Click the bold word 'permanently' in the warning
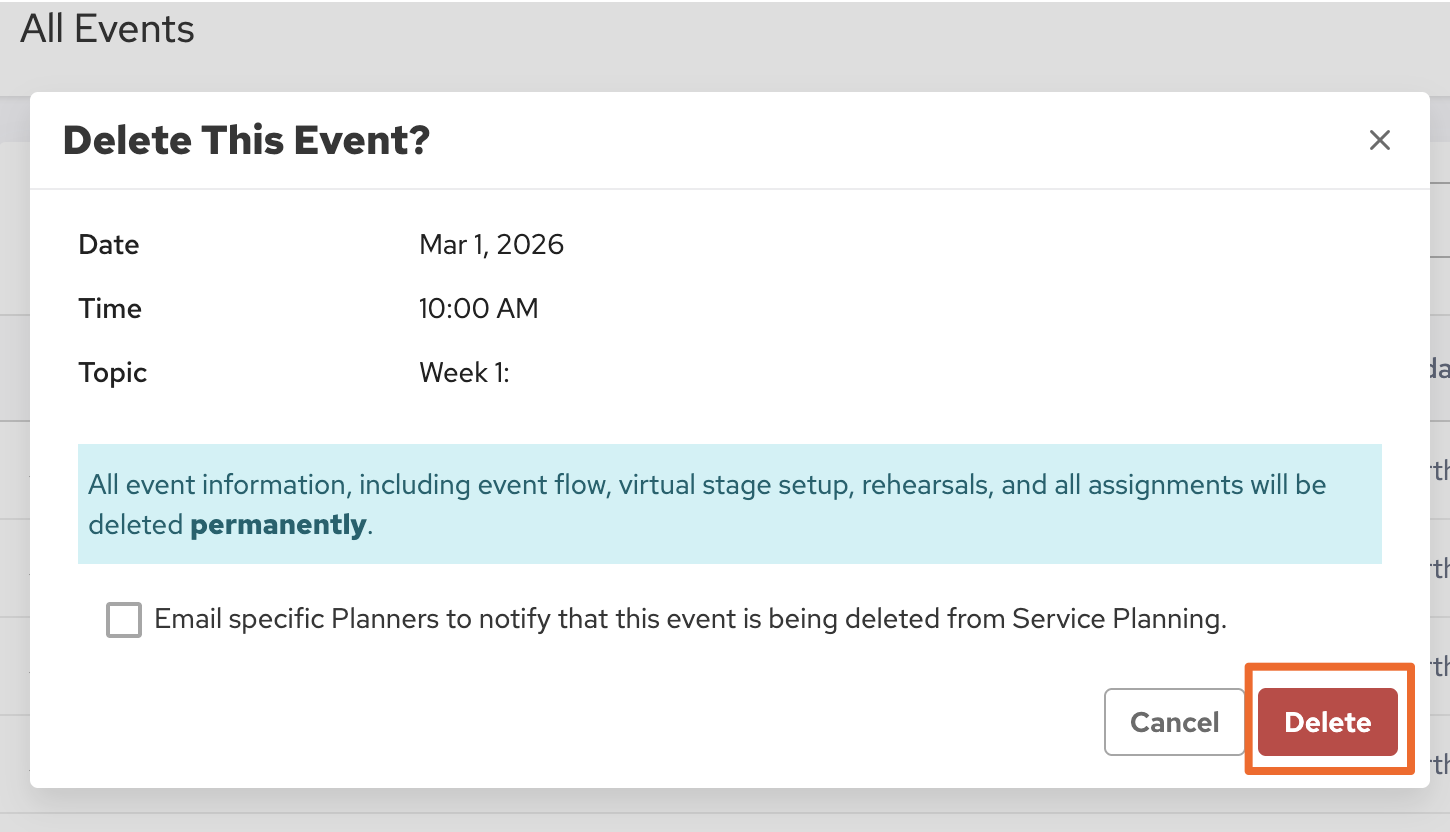This screenshot has width=1450, height=832. [278, 525]
